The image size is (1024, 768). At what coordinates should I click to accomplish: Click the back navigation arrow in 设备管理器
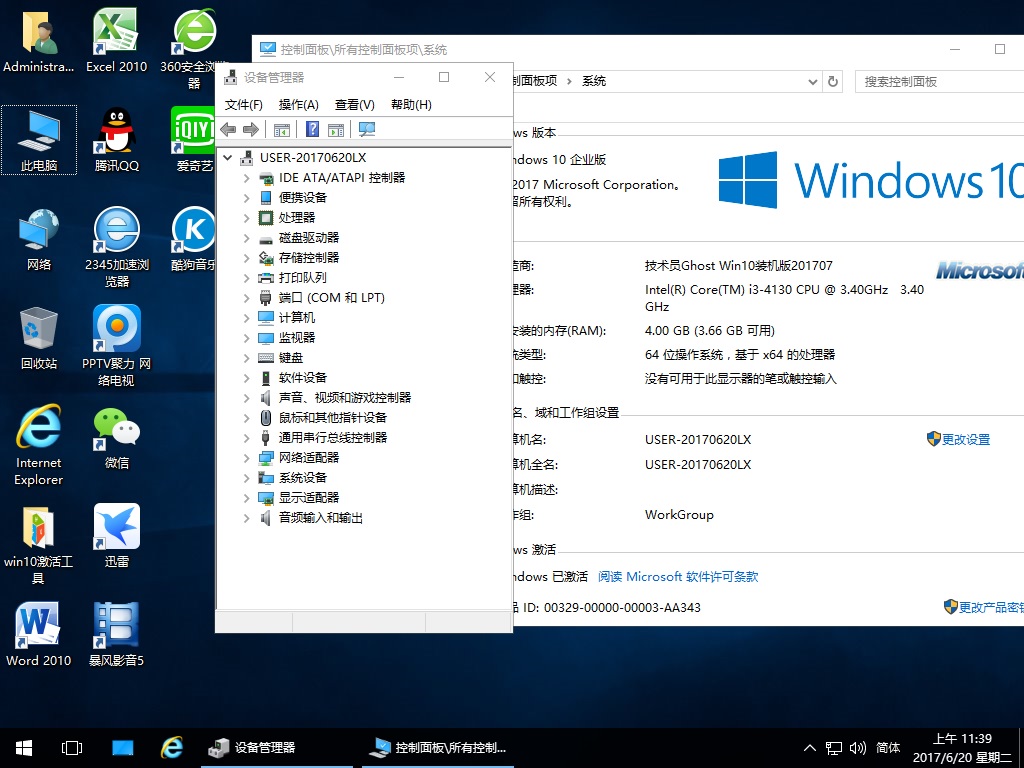pos(227,129)
